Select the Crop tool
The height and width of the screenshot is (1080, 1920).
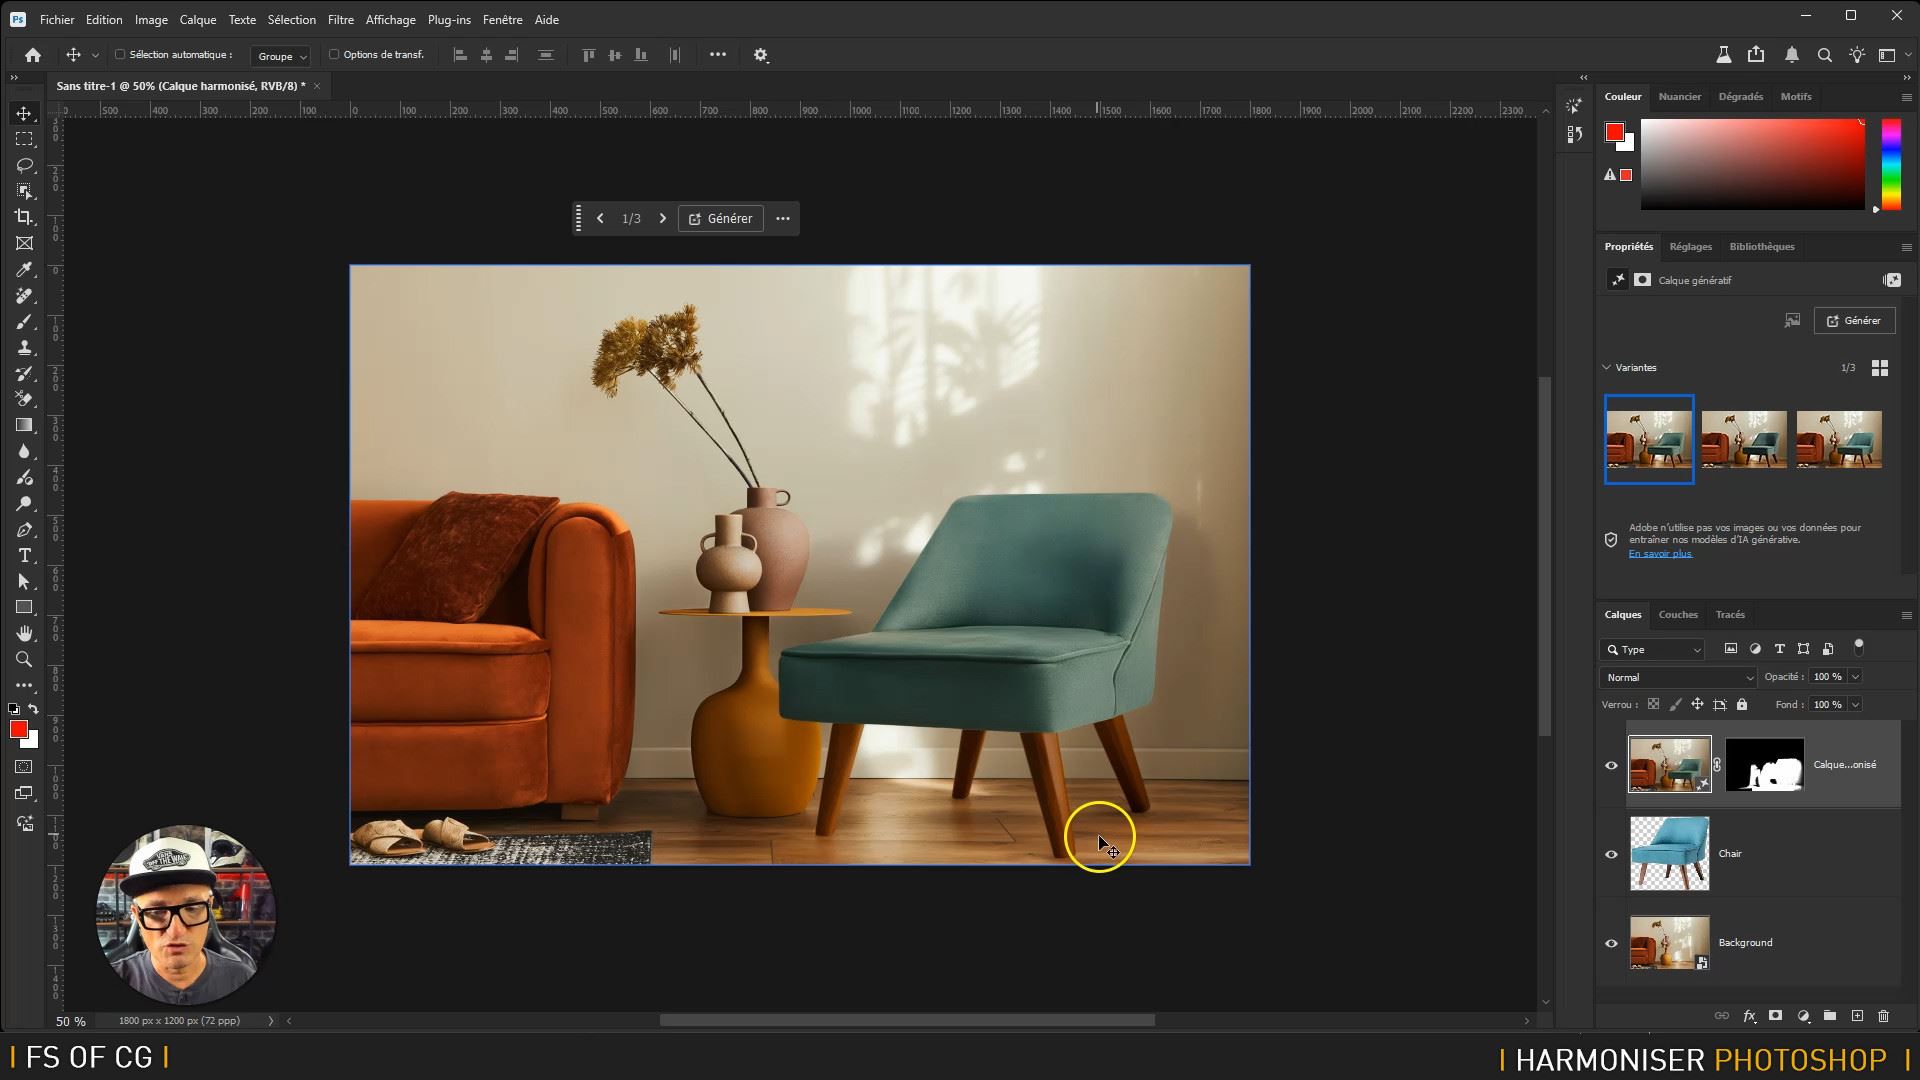(x=24, y=217)
